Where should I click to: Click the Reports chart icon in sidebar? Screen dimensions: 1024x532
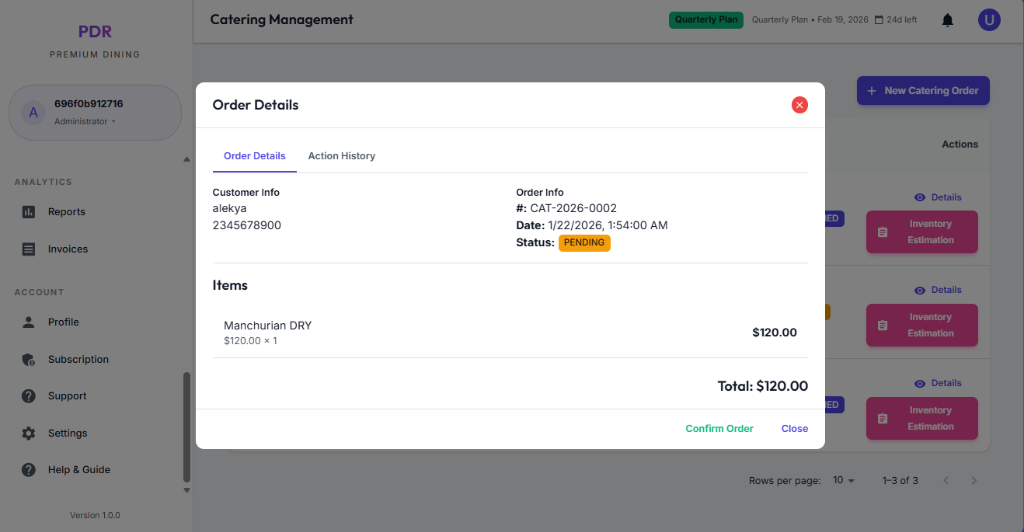pos(28,212)
